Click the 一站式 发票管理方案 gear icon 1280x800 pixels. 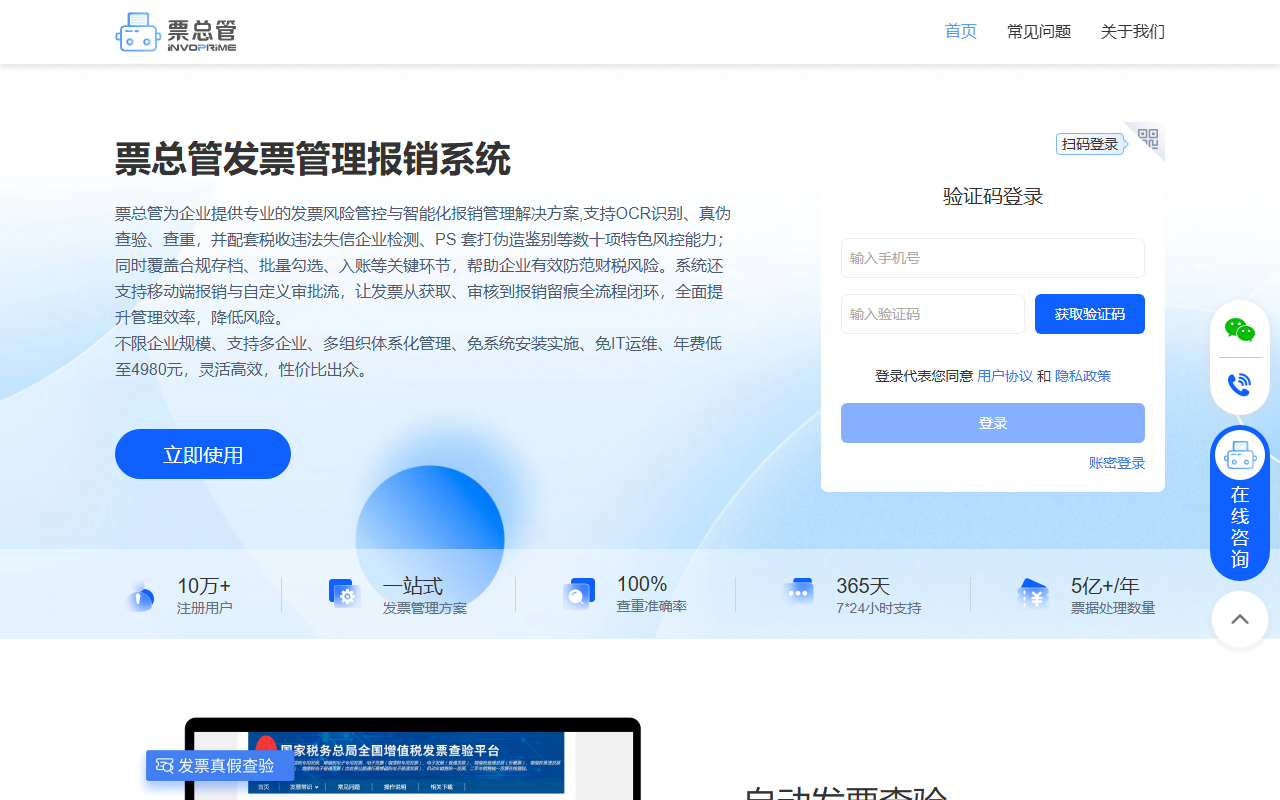click(x=344, y=594)
